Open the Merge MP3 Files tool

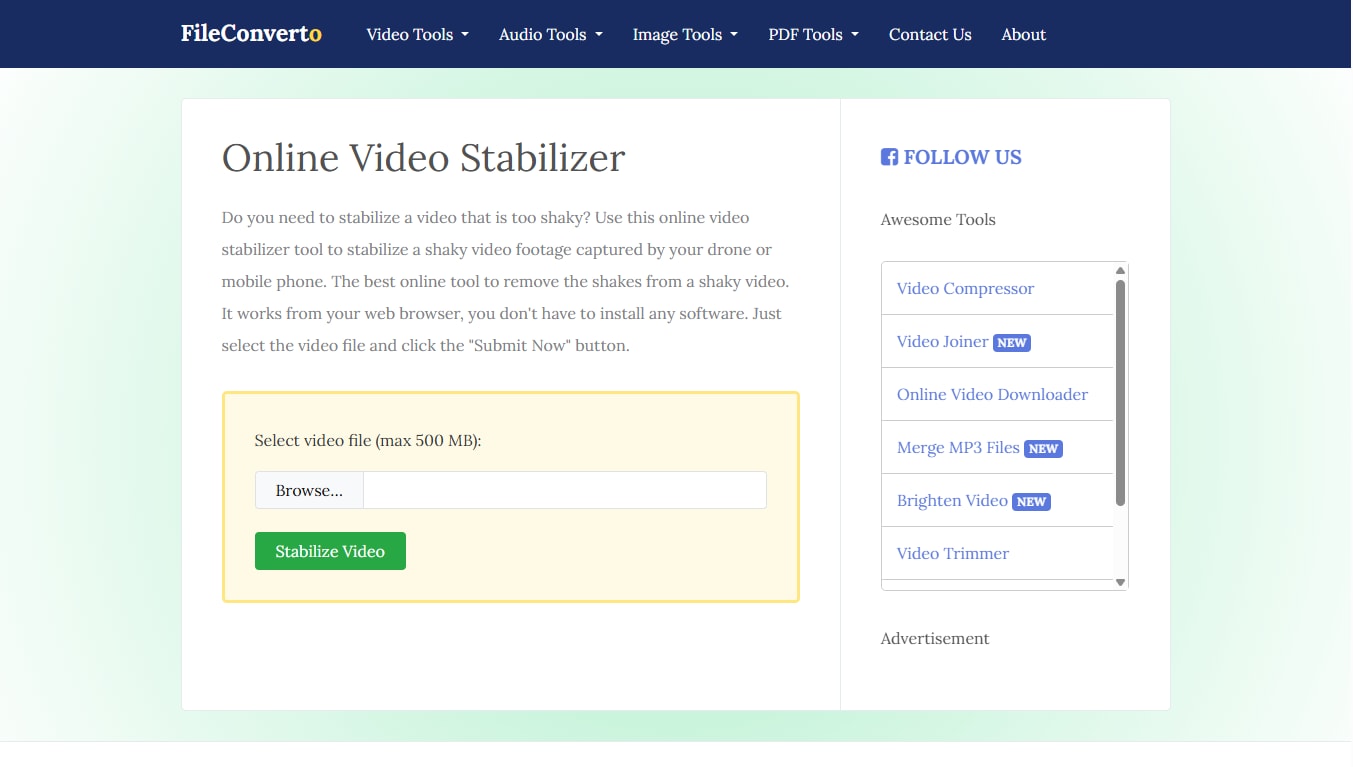[x=958, y=447]
